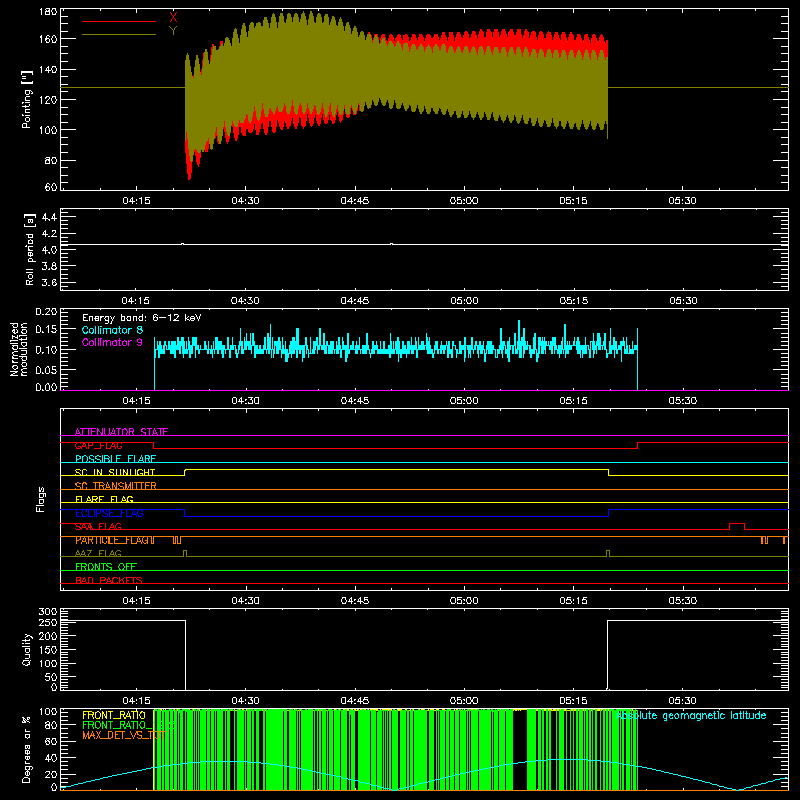800x800 pixels.
Task: Click the '300' tick on Quality axis
Action: point(48,612)
